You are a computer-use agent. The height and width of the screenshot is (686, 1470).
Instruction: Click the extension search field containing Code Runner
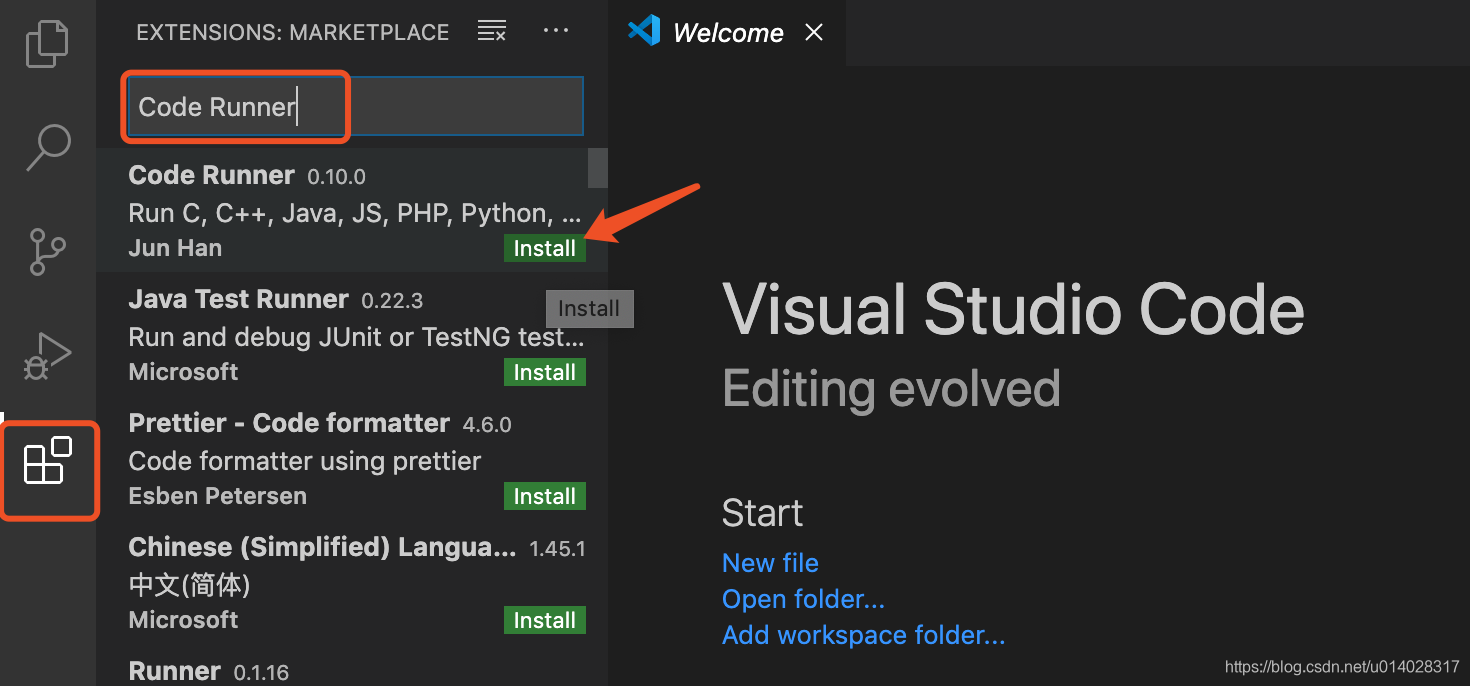point(354,106)
